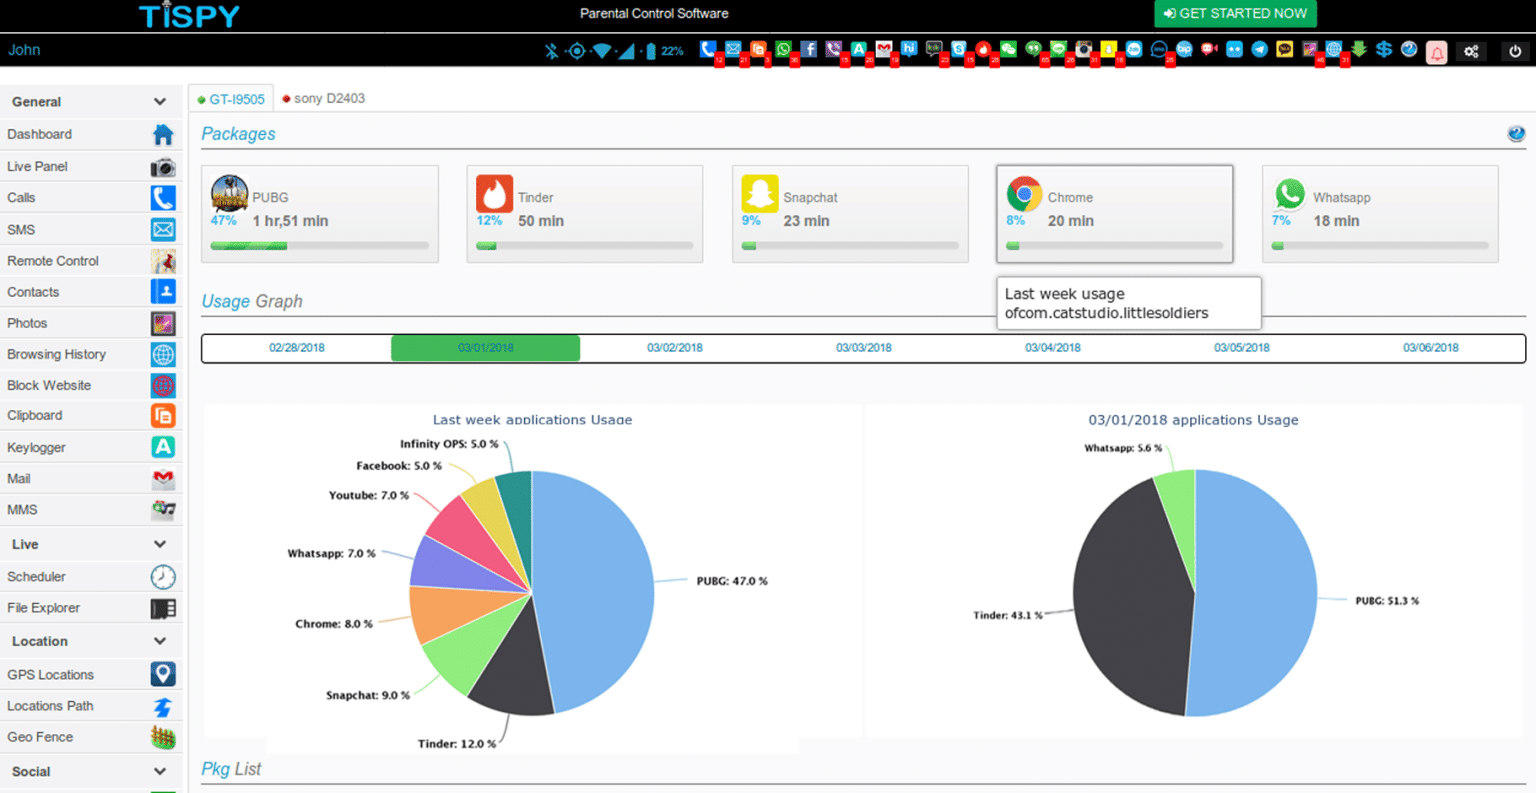The image size is (1536, 793).
Task: Click the Telegram icon in top bar
Action: tap(1259, 50)
